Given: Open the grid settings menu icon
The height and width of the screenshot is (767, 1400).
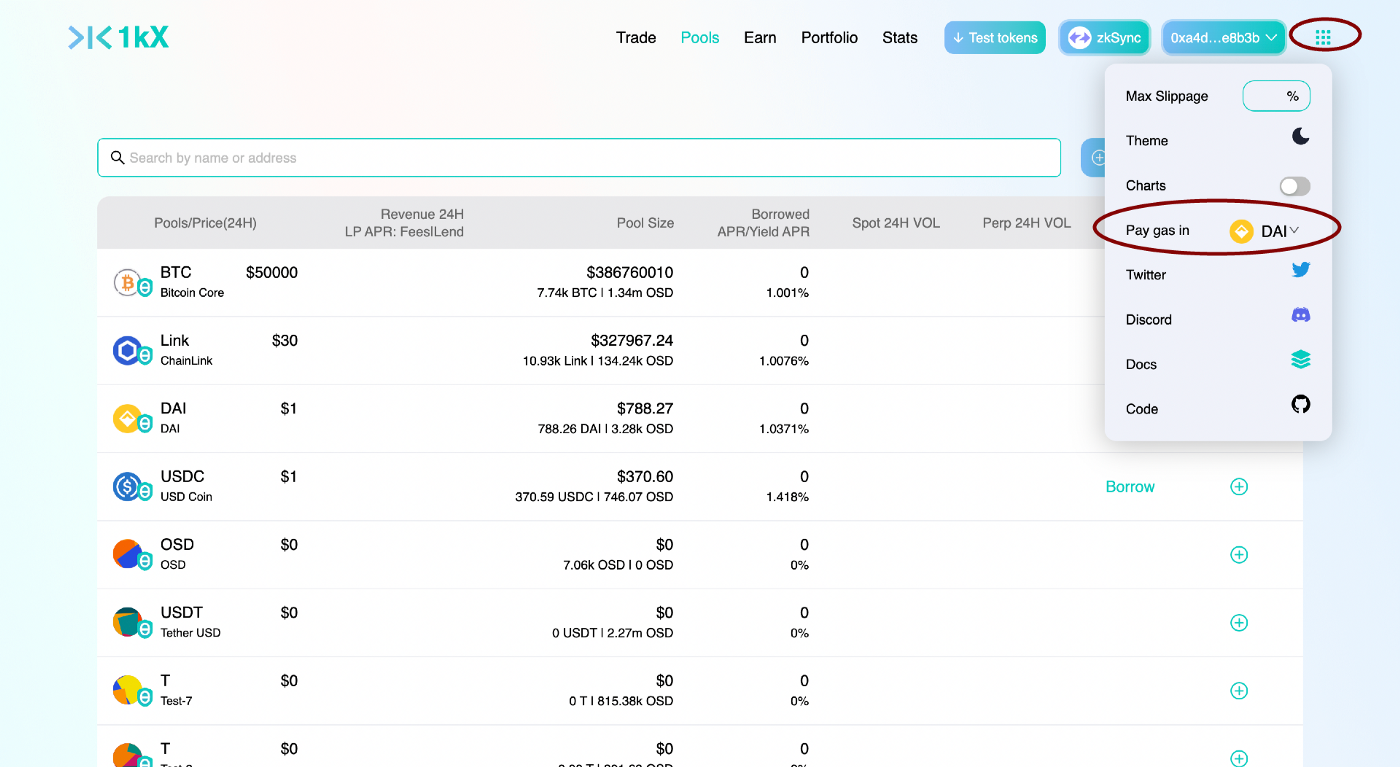Looking at the screenshot, I should click(1323, 38).
